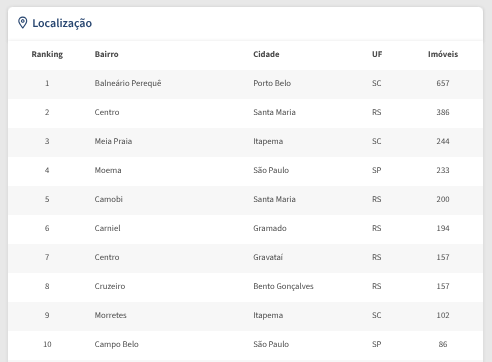Image resolution: width=492 pixels, height=362 pixels.
Task: Click the Cidade column header
Action: (266, 54)
